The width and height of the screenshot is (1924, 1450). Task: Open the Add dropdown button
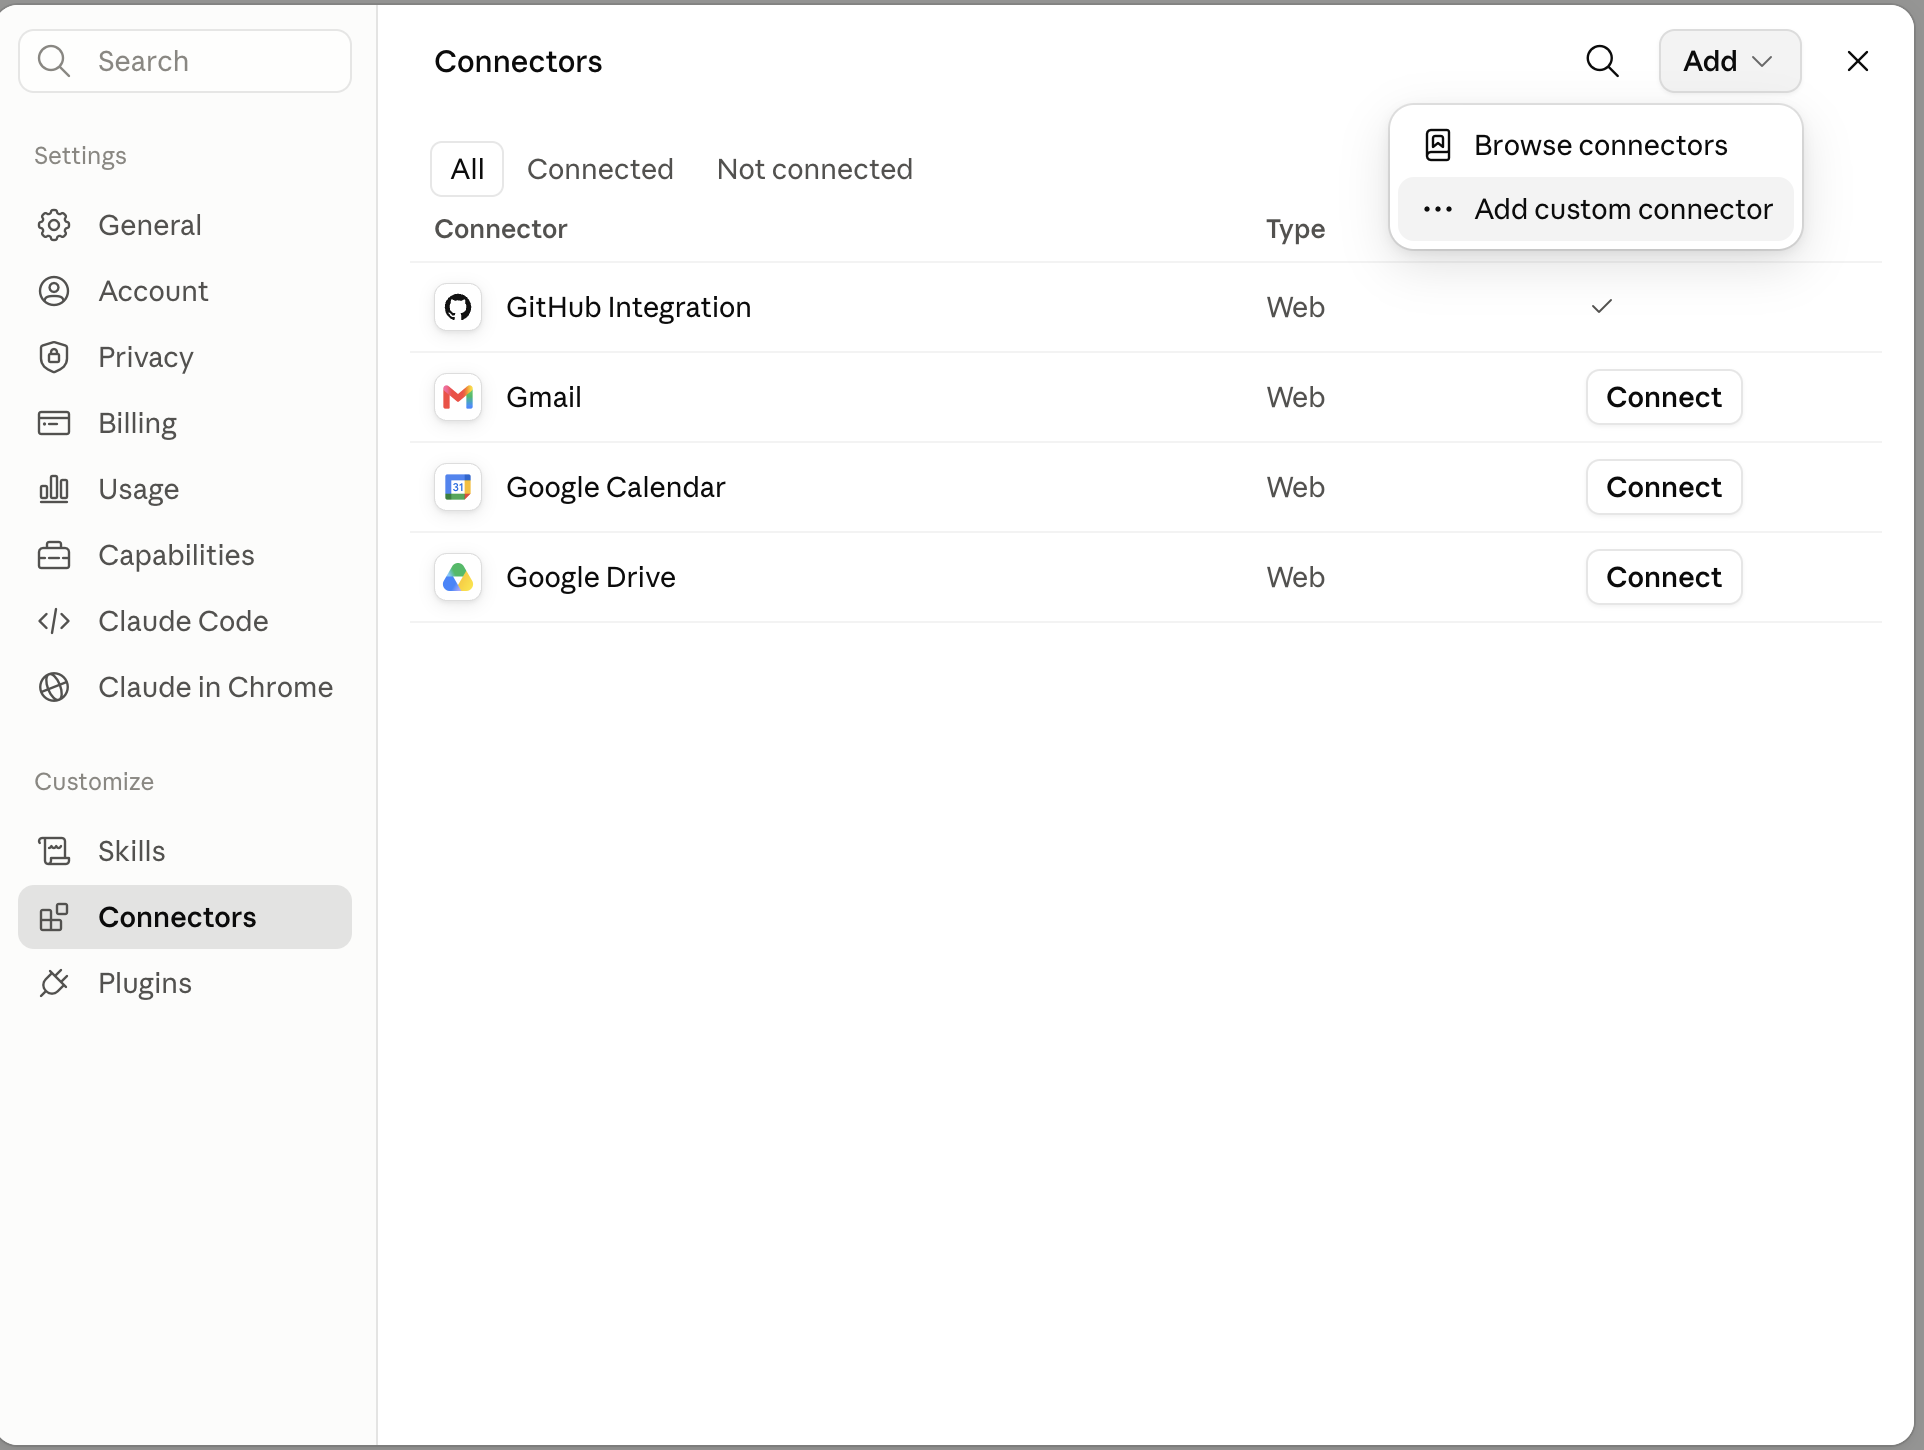pos(1729,61)
